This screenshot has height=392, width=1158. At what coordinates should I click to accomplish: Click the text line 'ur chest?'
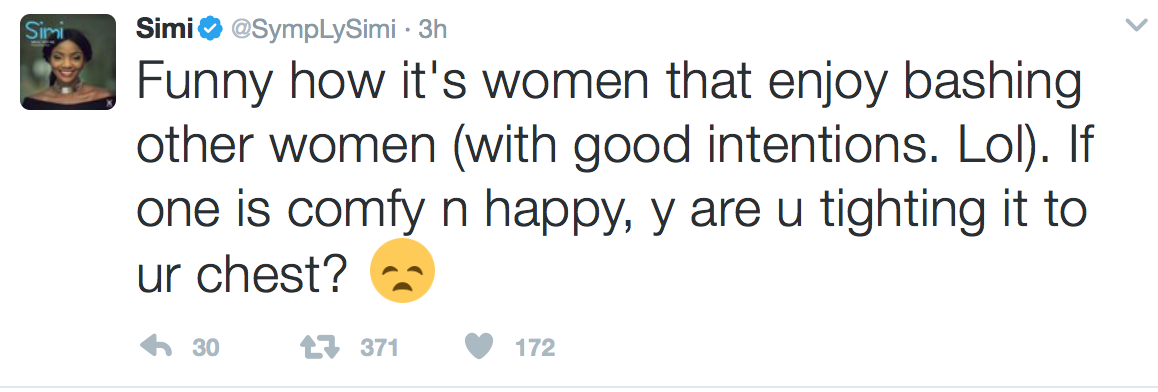[241, 275]
